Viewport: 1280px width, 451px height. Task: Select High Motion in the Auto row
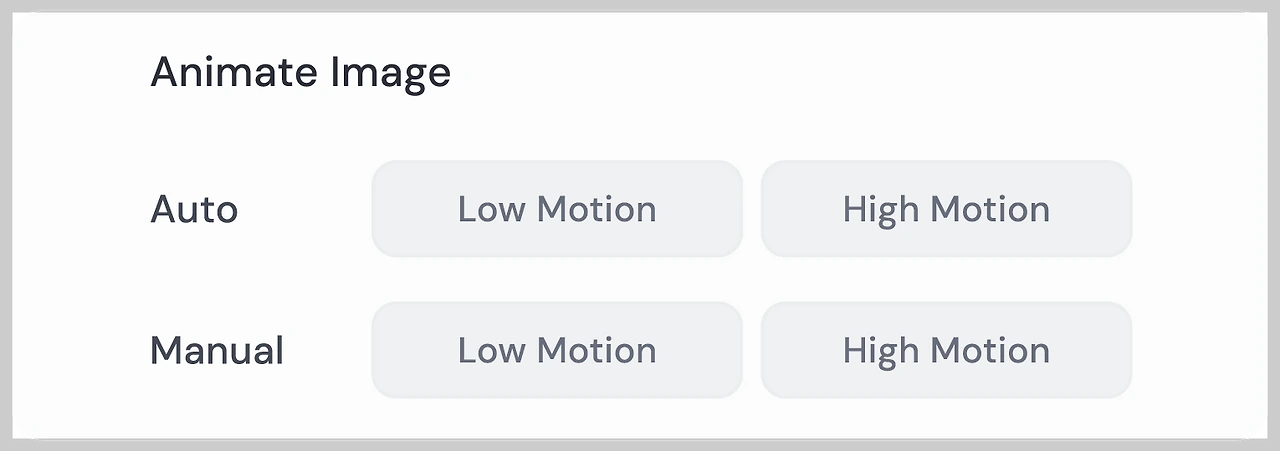point(946,209)
